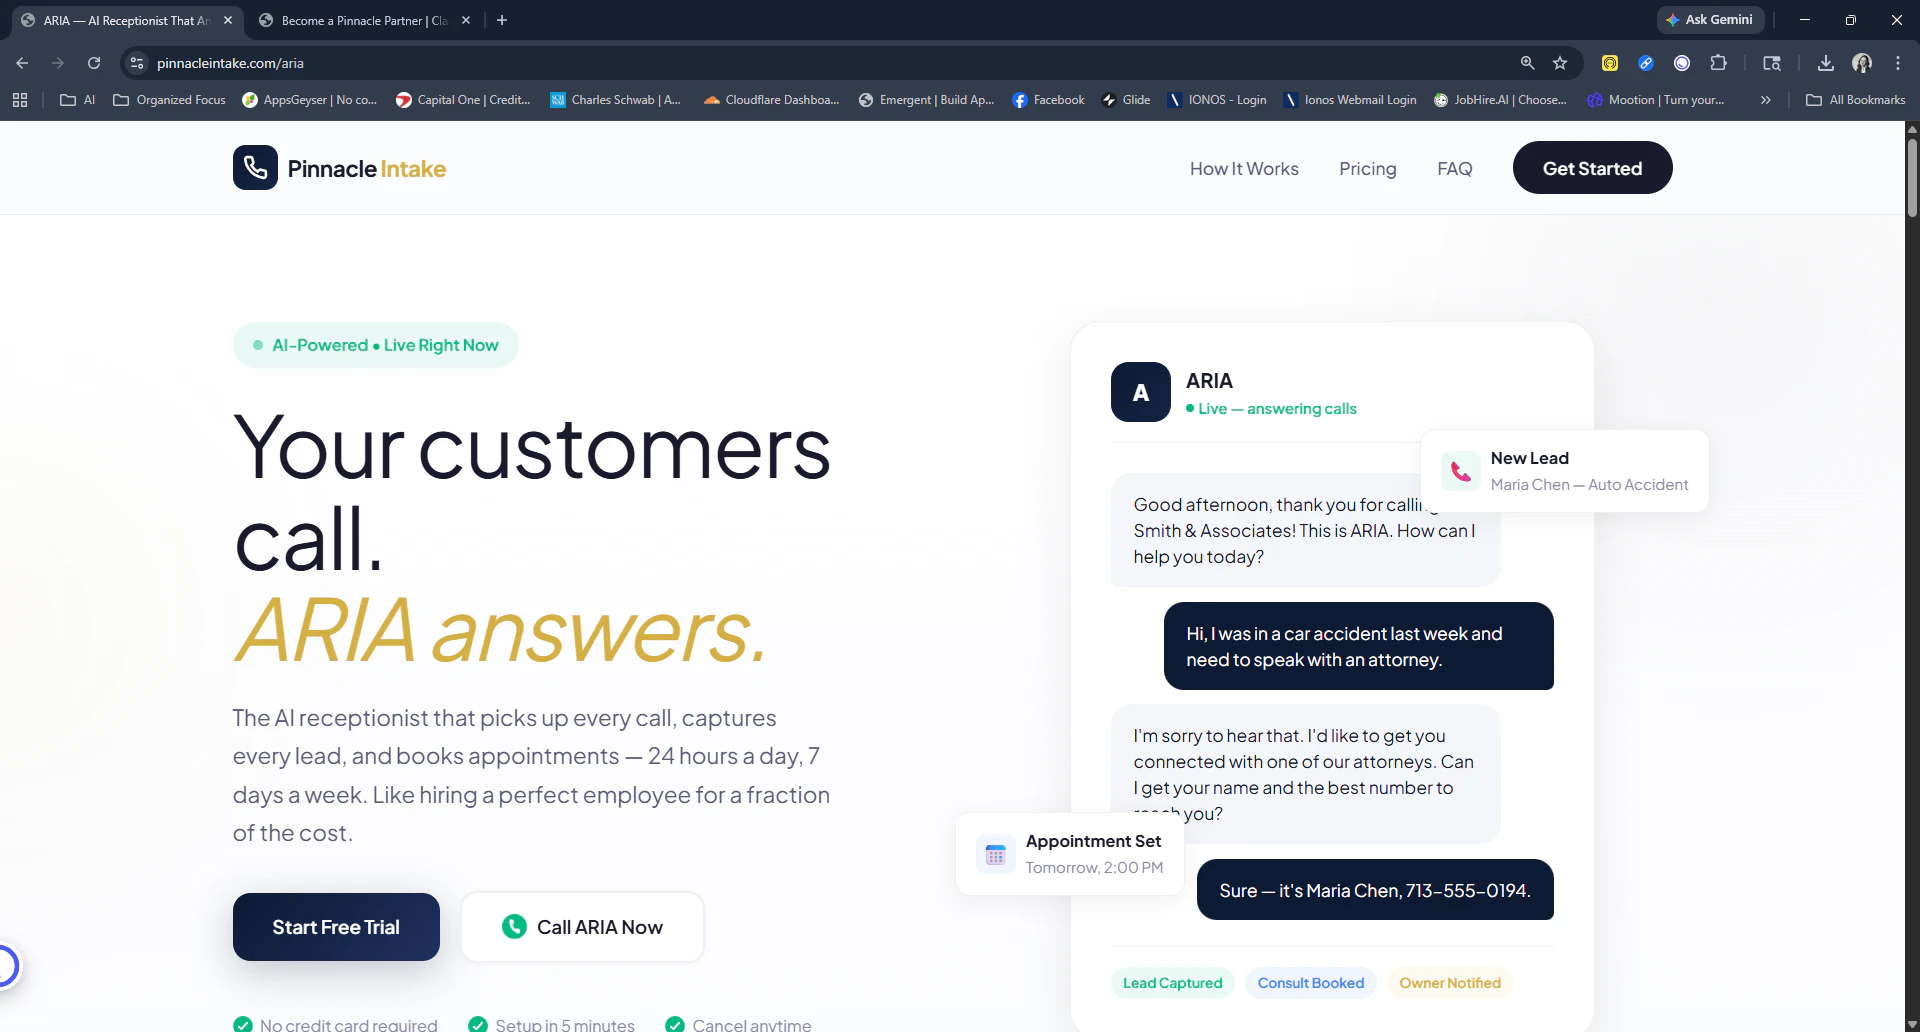
Task: Open the AppsGeyser bookmark
Action: coord(310,100)
